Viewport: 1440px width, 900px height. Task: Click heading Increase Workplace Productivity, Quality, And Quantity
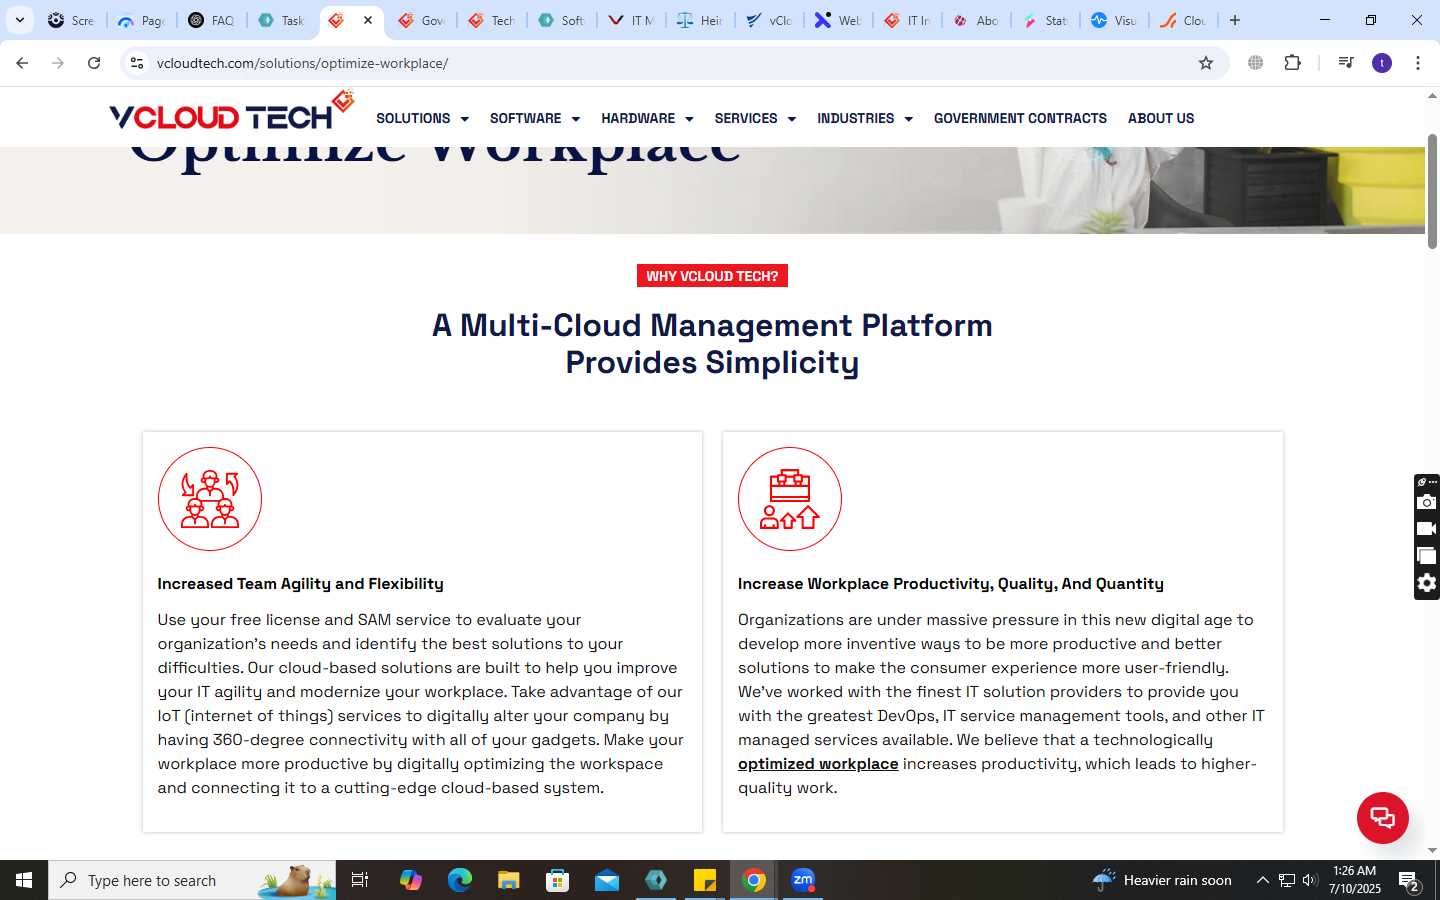point(951,583)
